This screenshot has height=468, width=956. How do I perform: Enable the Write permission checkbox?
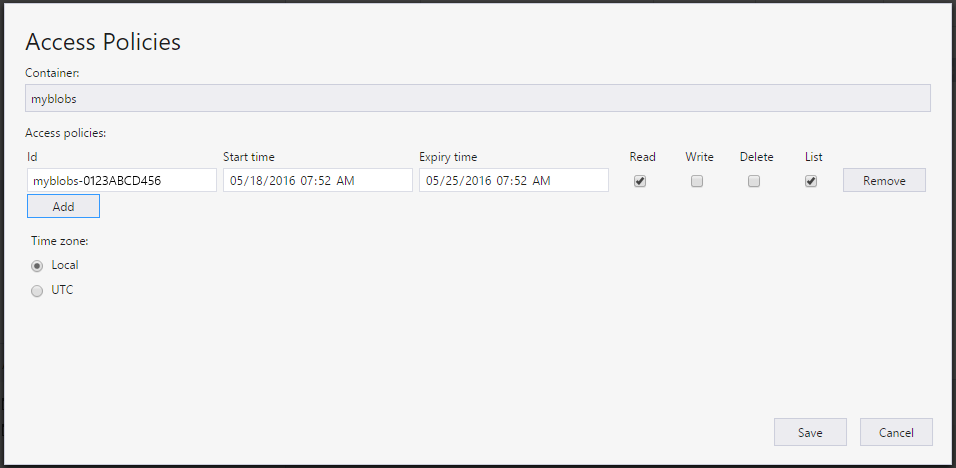click(x=697, y=181)
